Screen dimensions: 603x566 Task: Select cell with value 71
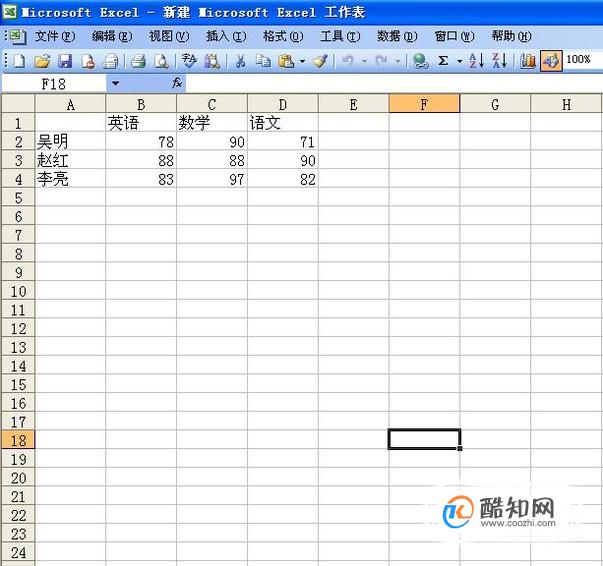tap(283, 142)
